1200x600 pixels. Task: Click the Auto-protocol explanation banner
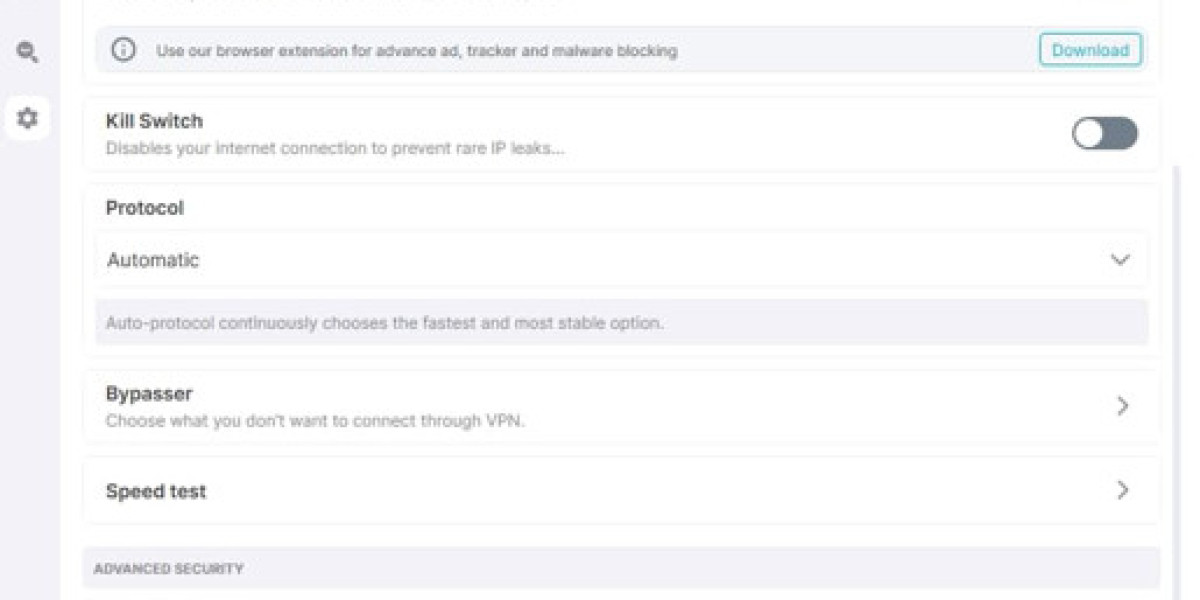[620, 321]
